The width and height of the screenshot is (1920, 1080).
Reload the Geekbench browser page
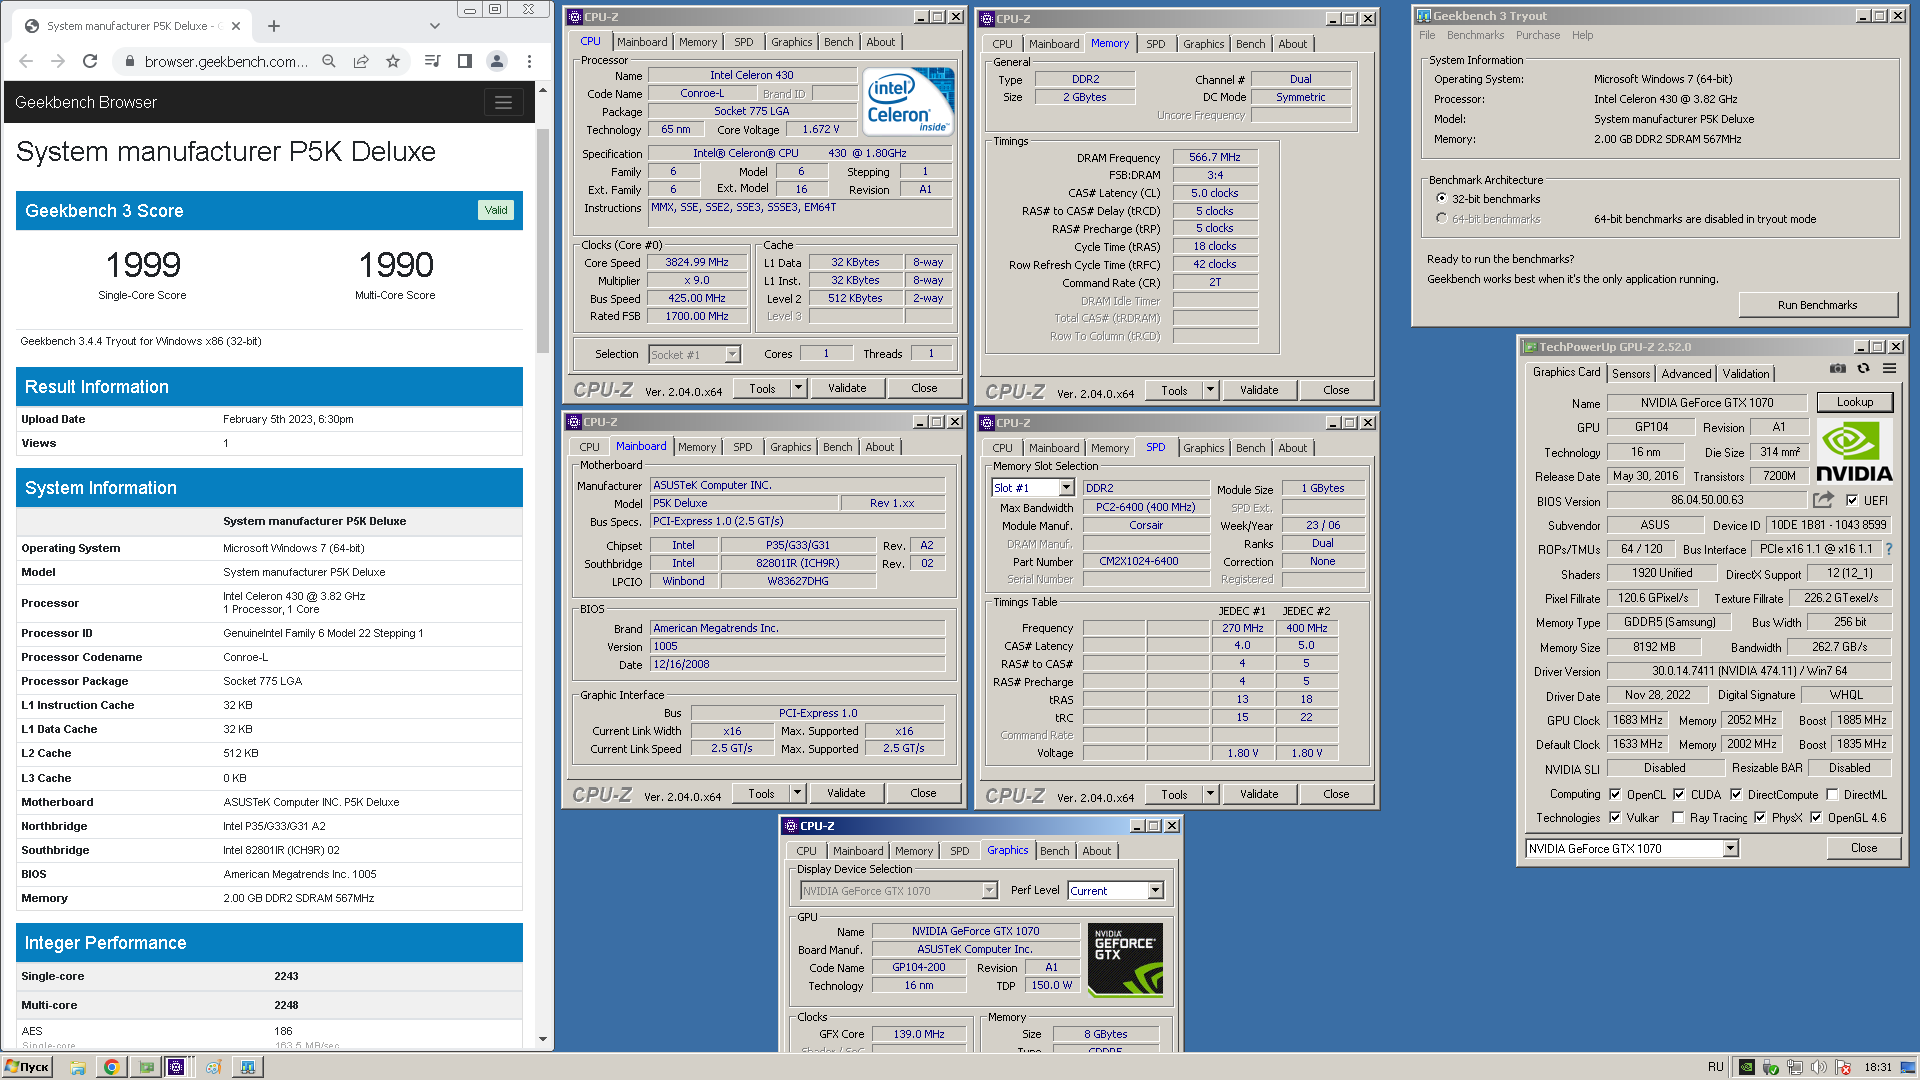click(90, 61)
